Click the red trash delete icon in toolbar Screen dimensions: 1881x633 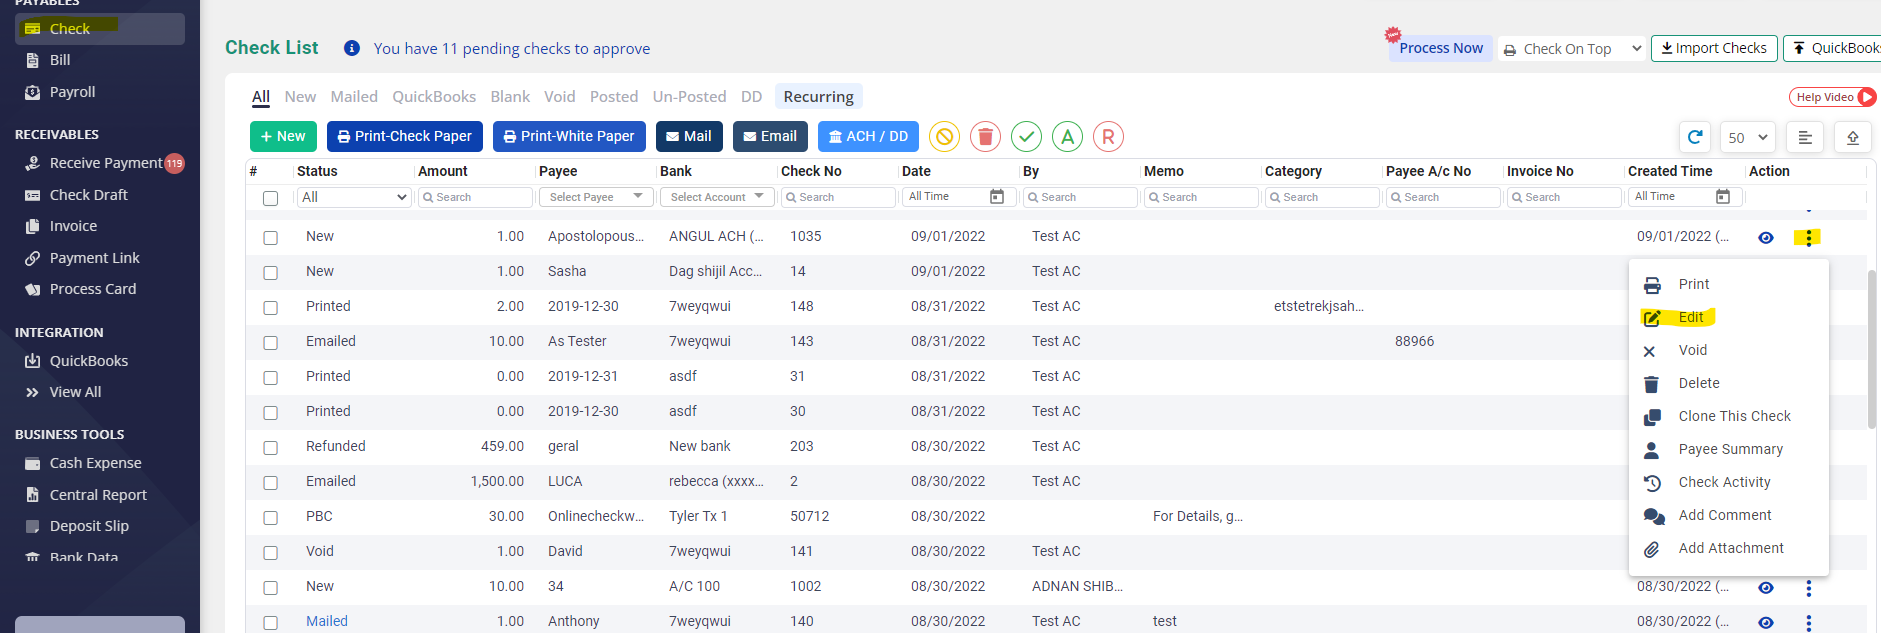tap(985, 136)
